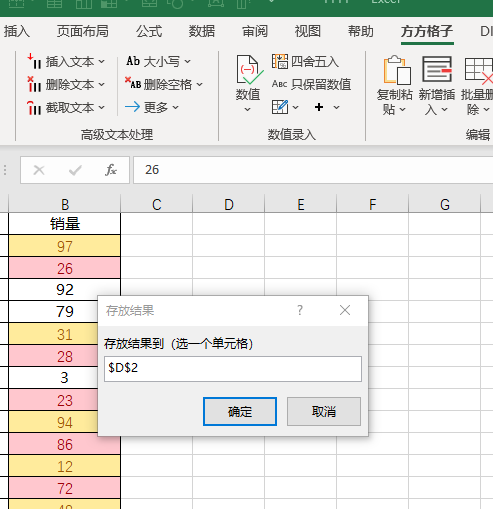Select column D header
The width and height of the screenshot is (493, 509).
pos(229,204)
